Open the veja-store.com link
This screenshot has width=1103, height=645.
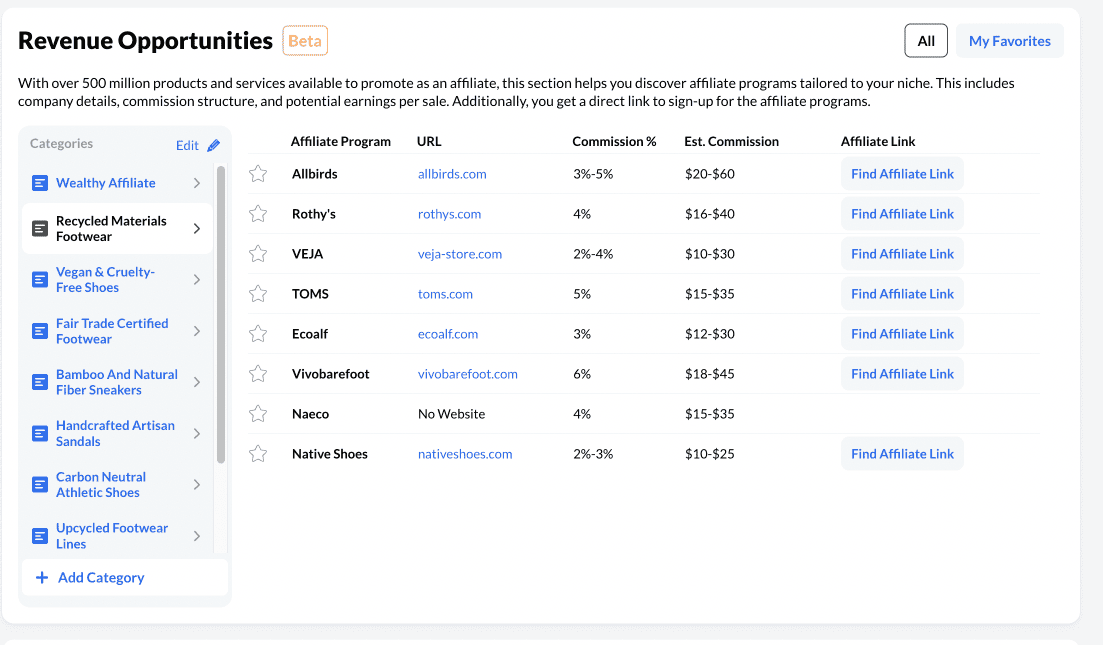(460, 254)
